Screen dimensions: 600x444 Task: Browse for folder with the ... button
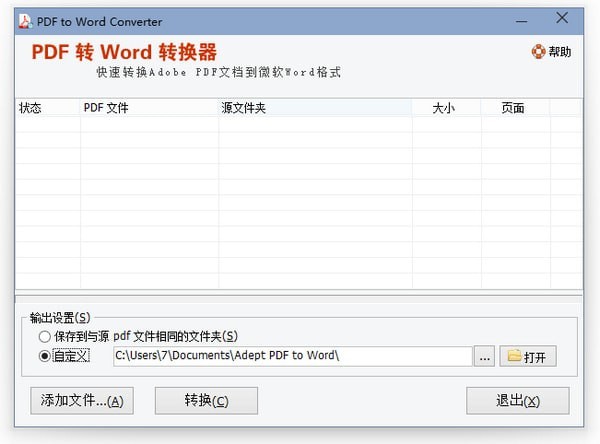pos(484,356)
